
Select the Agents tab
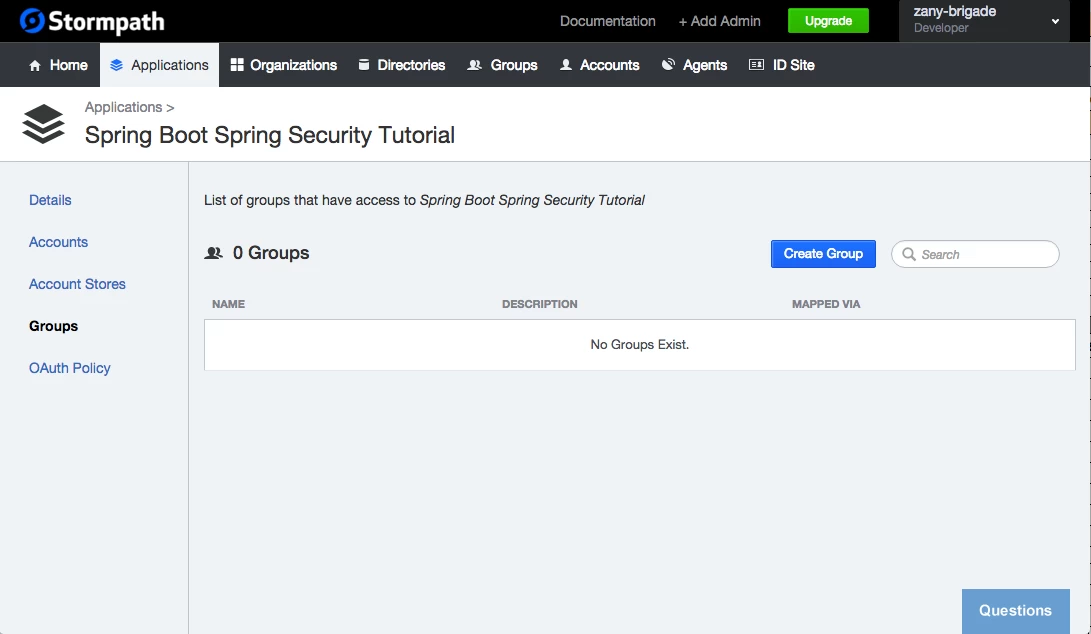coord(694,65)
